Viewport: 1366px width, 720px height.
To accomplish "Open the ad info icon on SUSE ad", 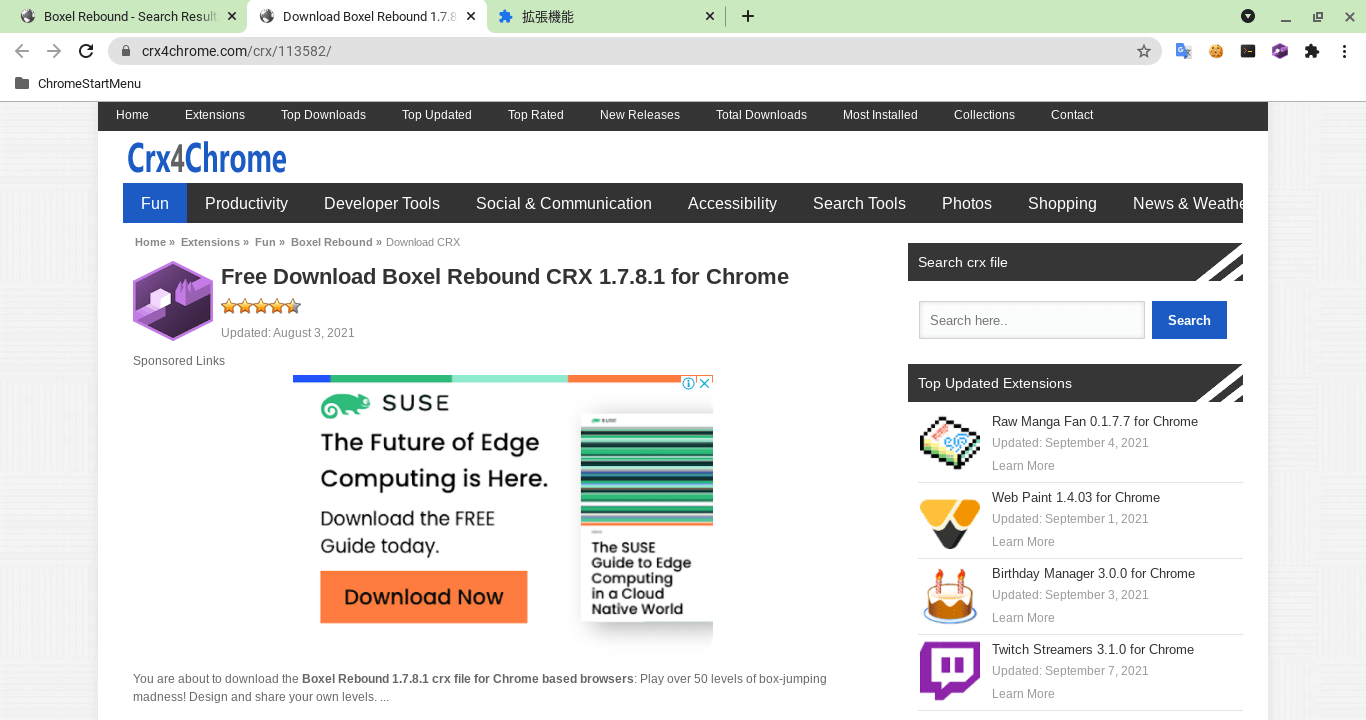I will point(689,383).
